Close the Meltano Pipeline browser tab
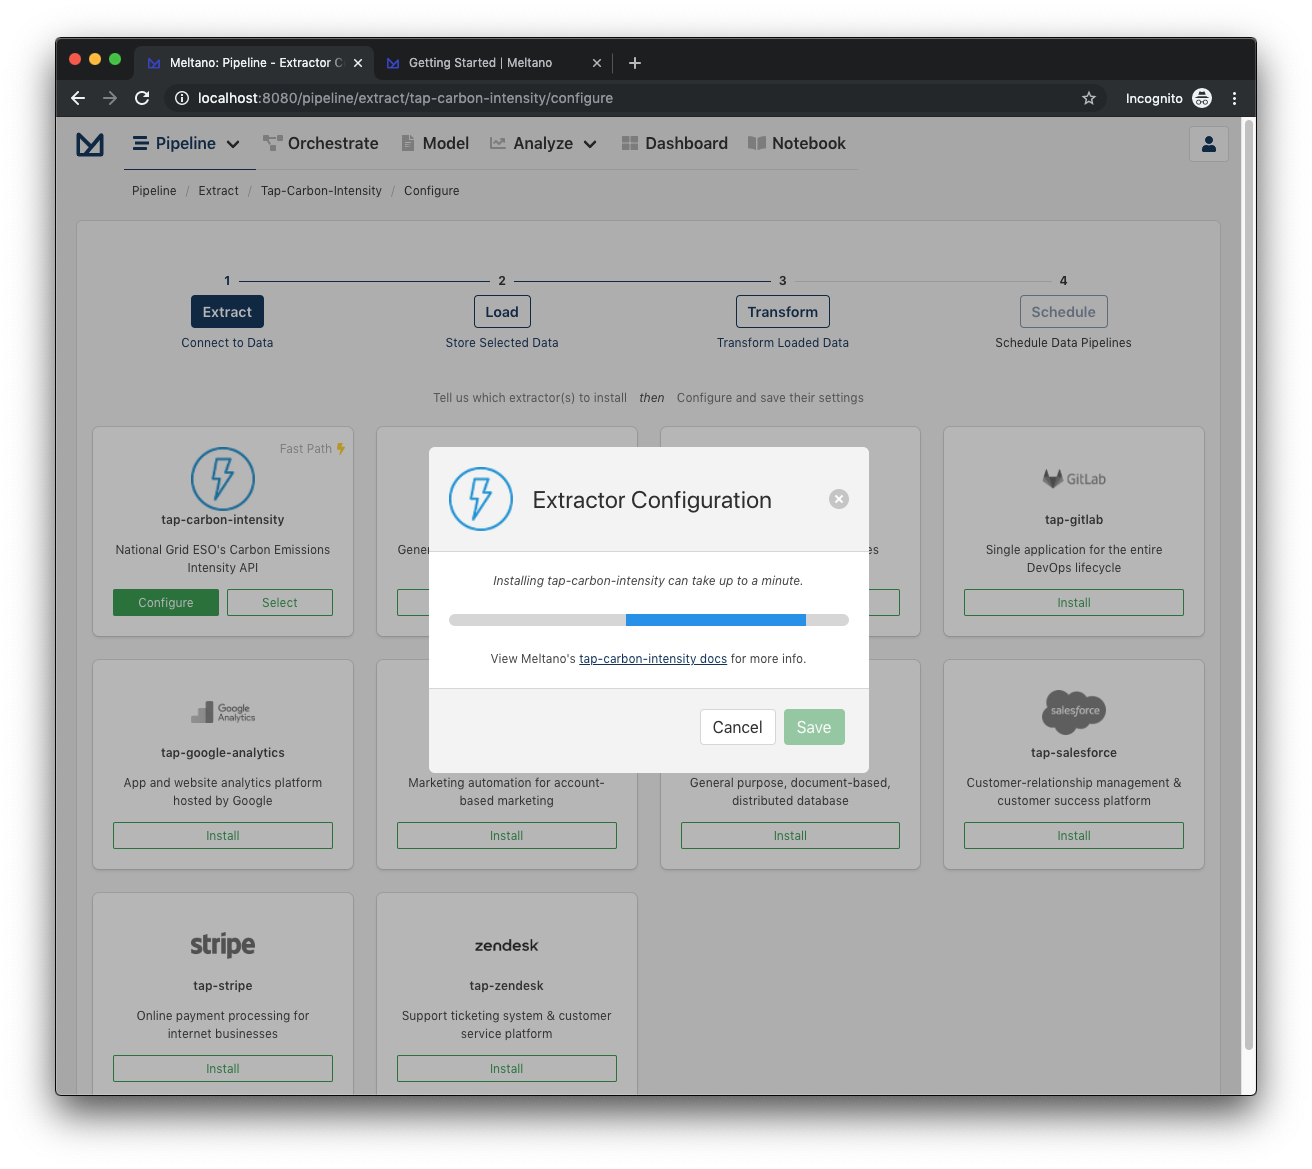 [358, 63]
